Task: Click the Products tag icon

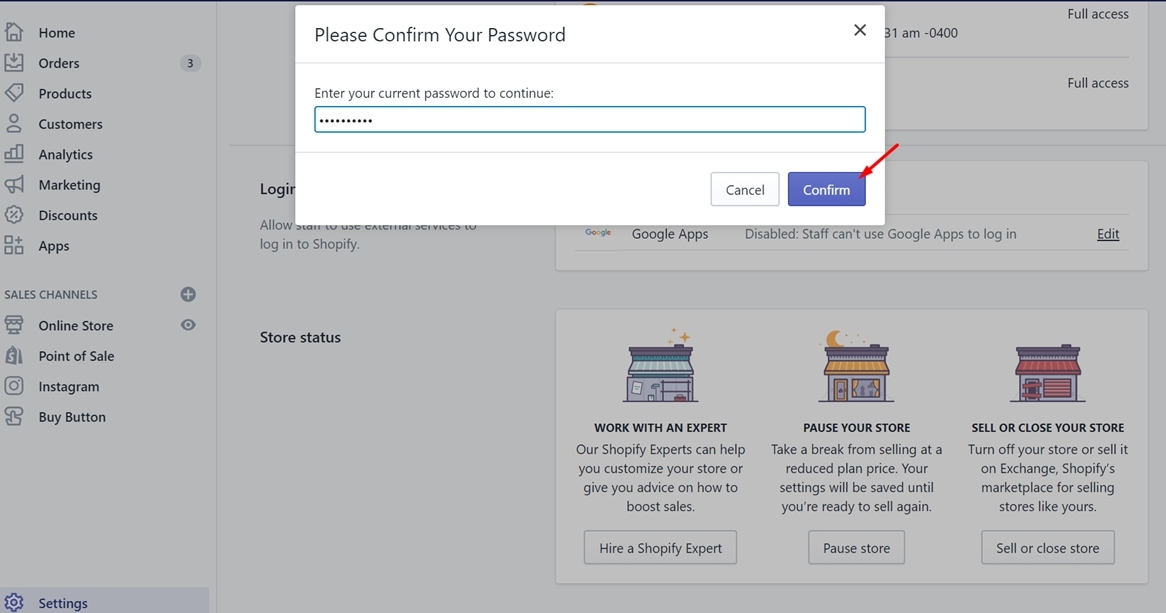Action: point(14,93)
